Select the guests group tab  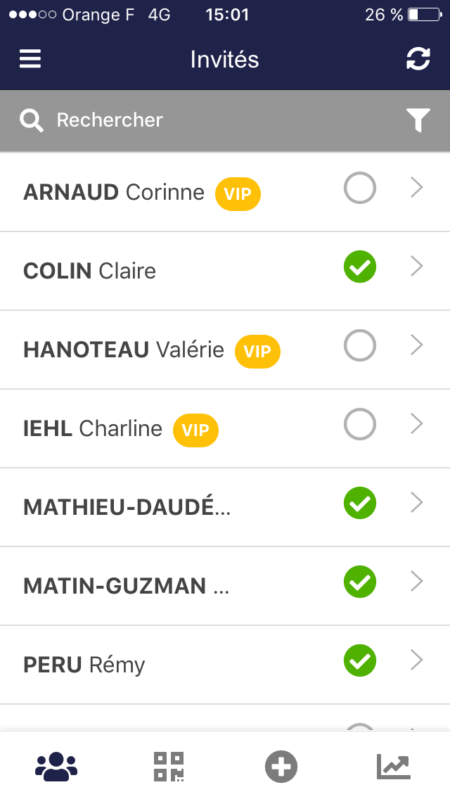(x=56, y=766)
